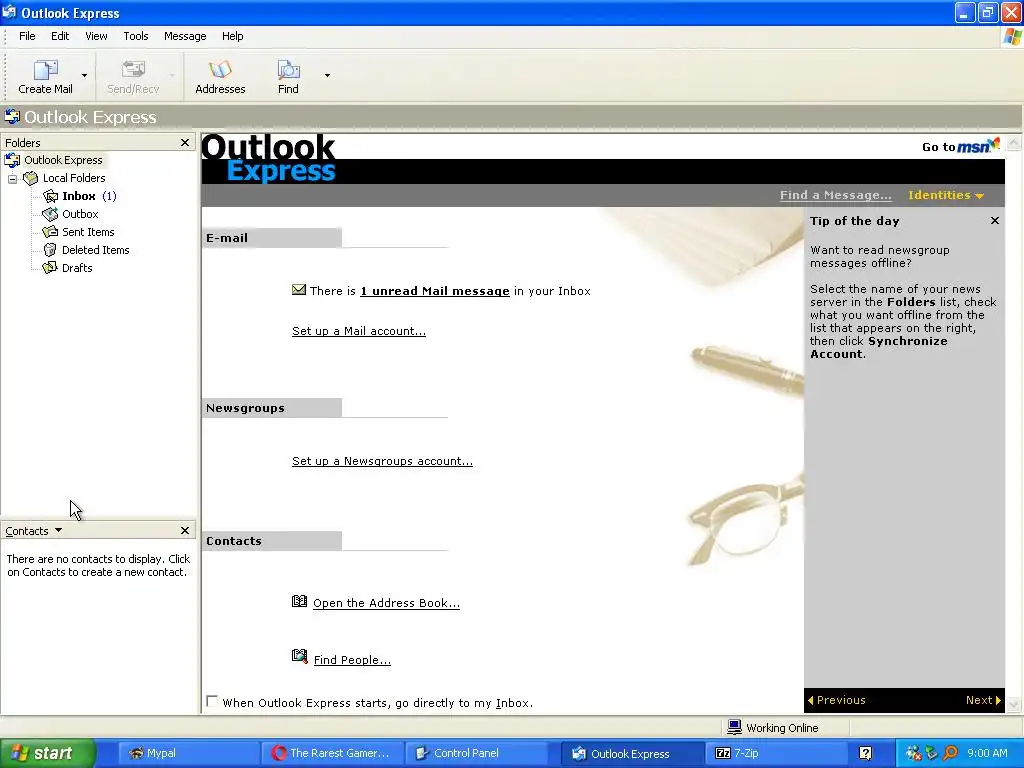Image resolution: width=1024 pixels, height=768 pixels.
Task: Open the Find dropdown arrow
Action: [x=327, y=76]
